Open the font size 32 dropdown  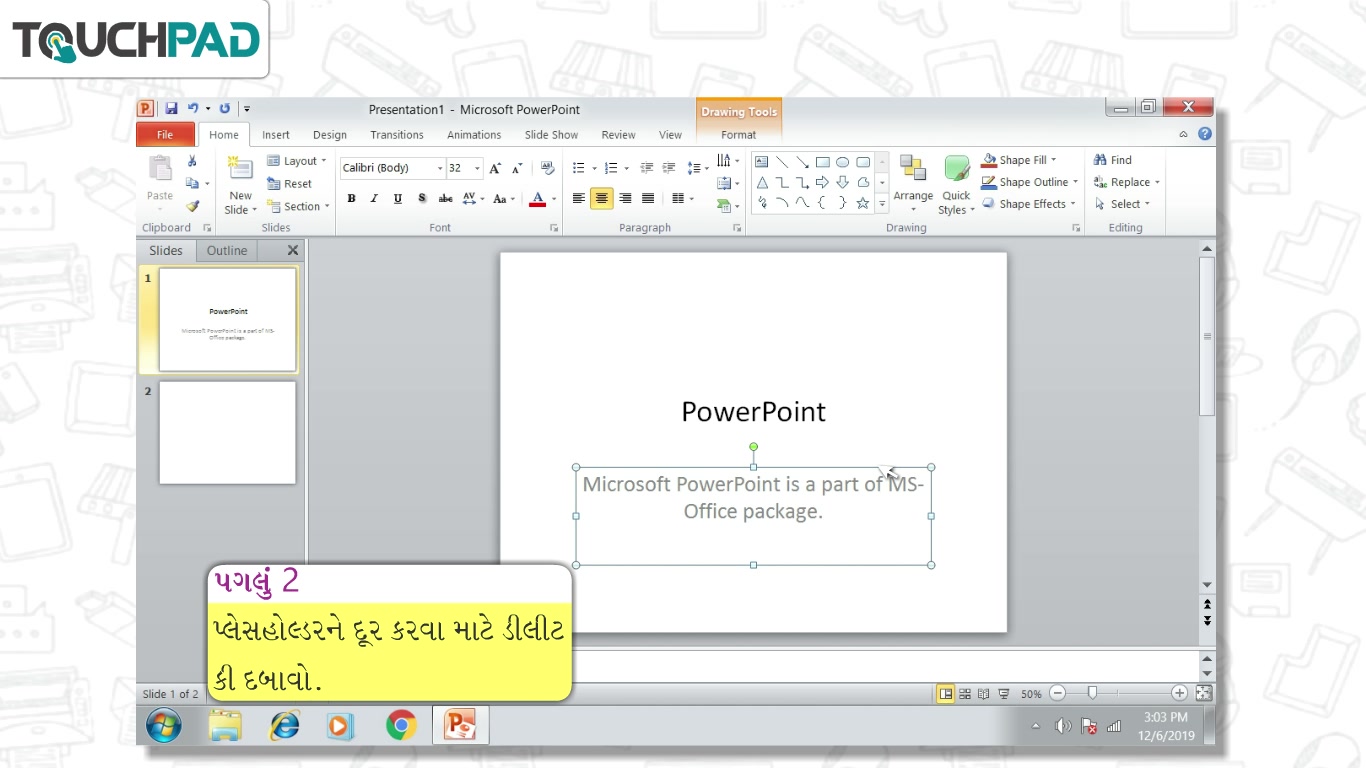click(478, 168)
